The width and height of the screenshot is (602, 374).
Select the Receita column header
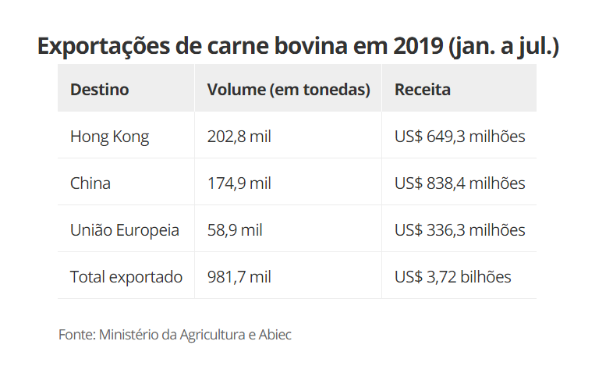click(422, 89)
